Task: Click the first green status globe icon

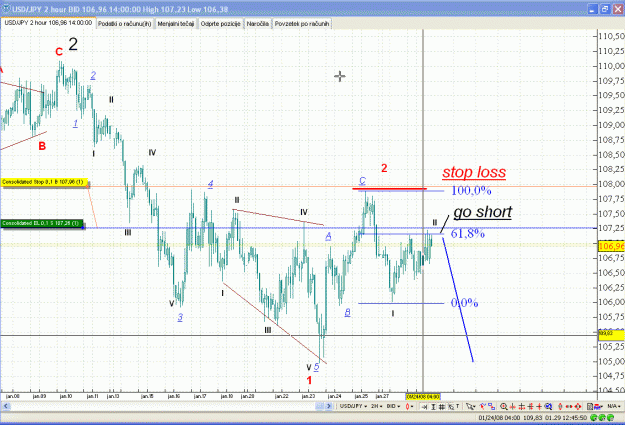Action: (x=594, y=417)
